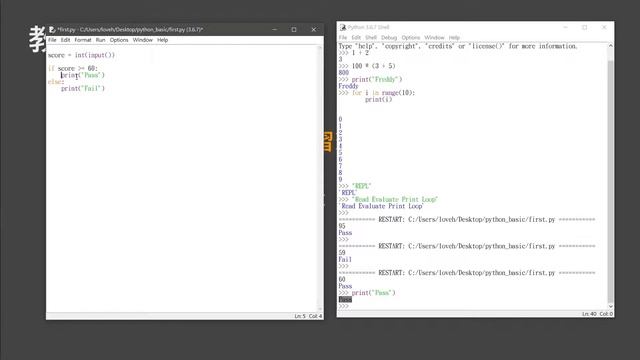Image resolution: width=640 pixels, height=360 pixels.
Task: Open Options menu in Python Shell window
Action: pyautogui.click(x=411, y=38)
